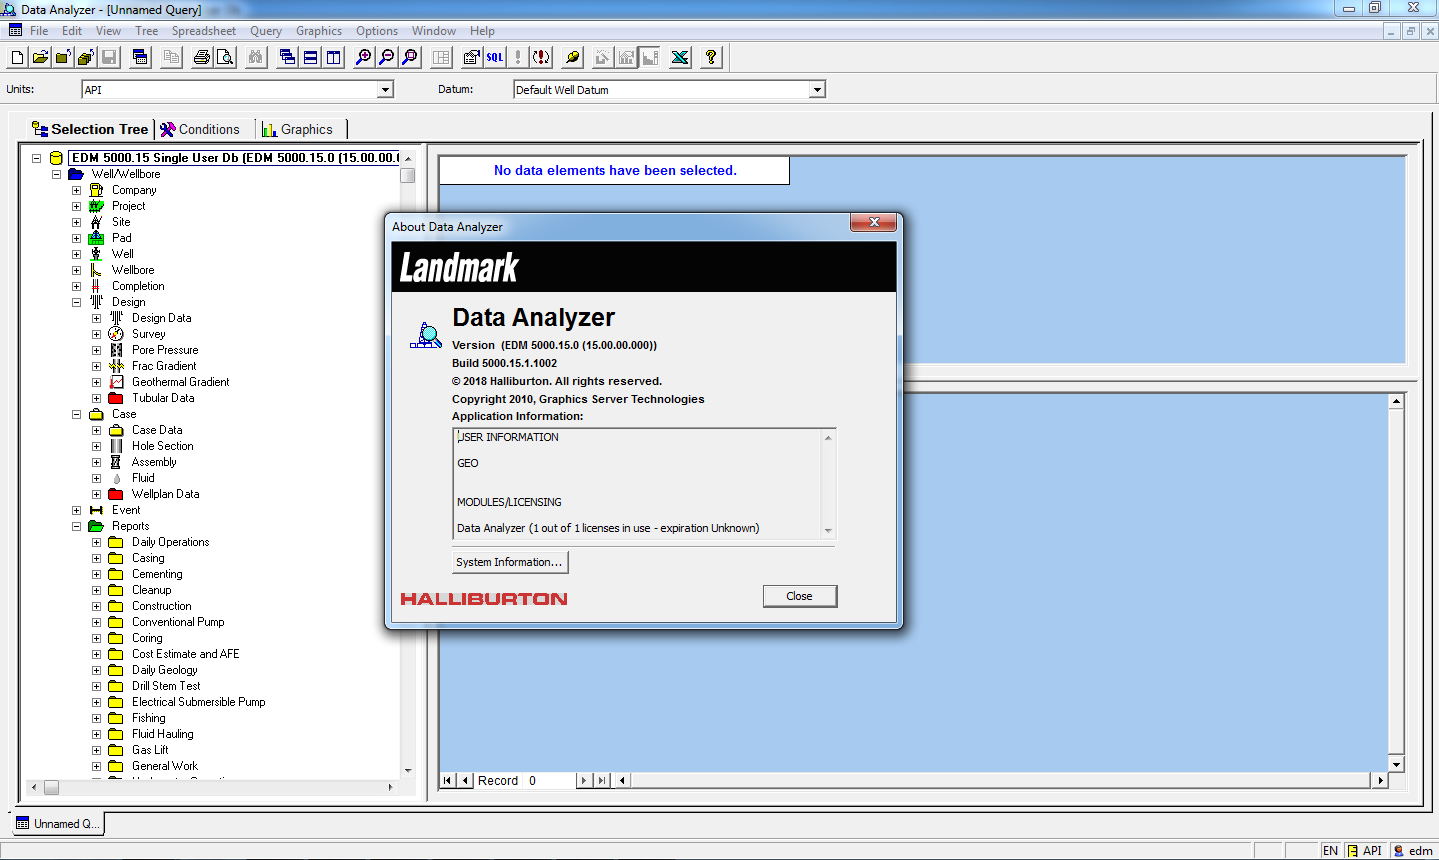The width and height of the screenshot is (1439, 860).
Task: Click the printer icon in the toolbar
Action: [x=202, y=57]
